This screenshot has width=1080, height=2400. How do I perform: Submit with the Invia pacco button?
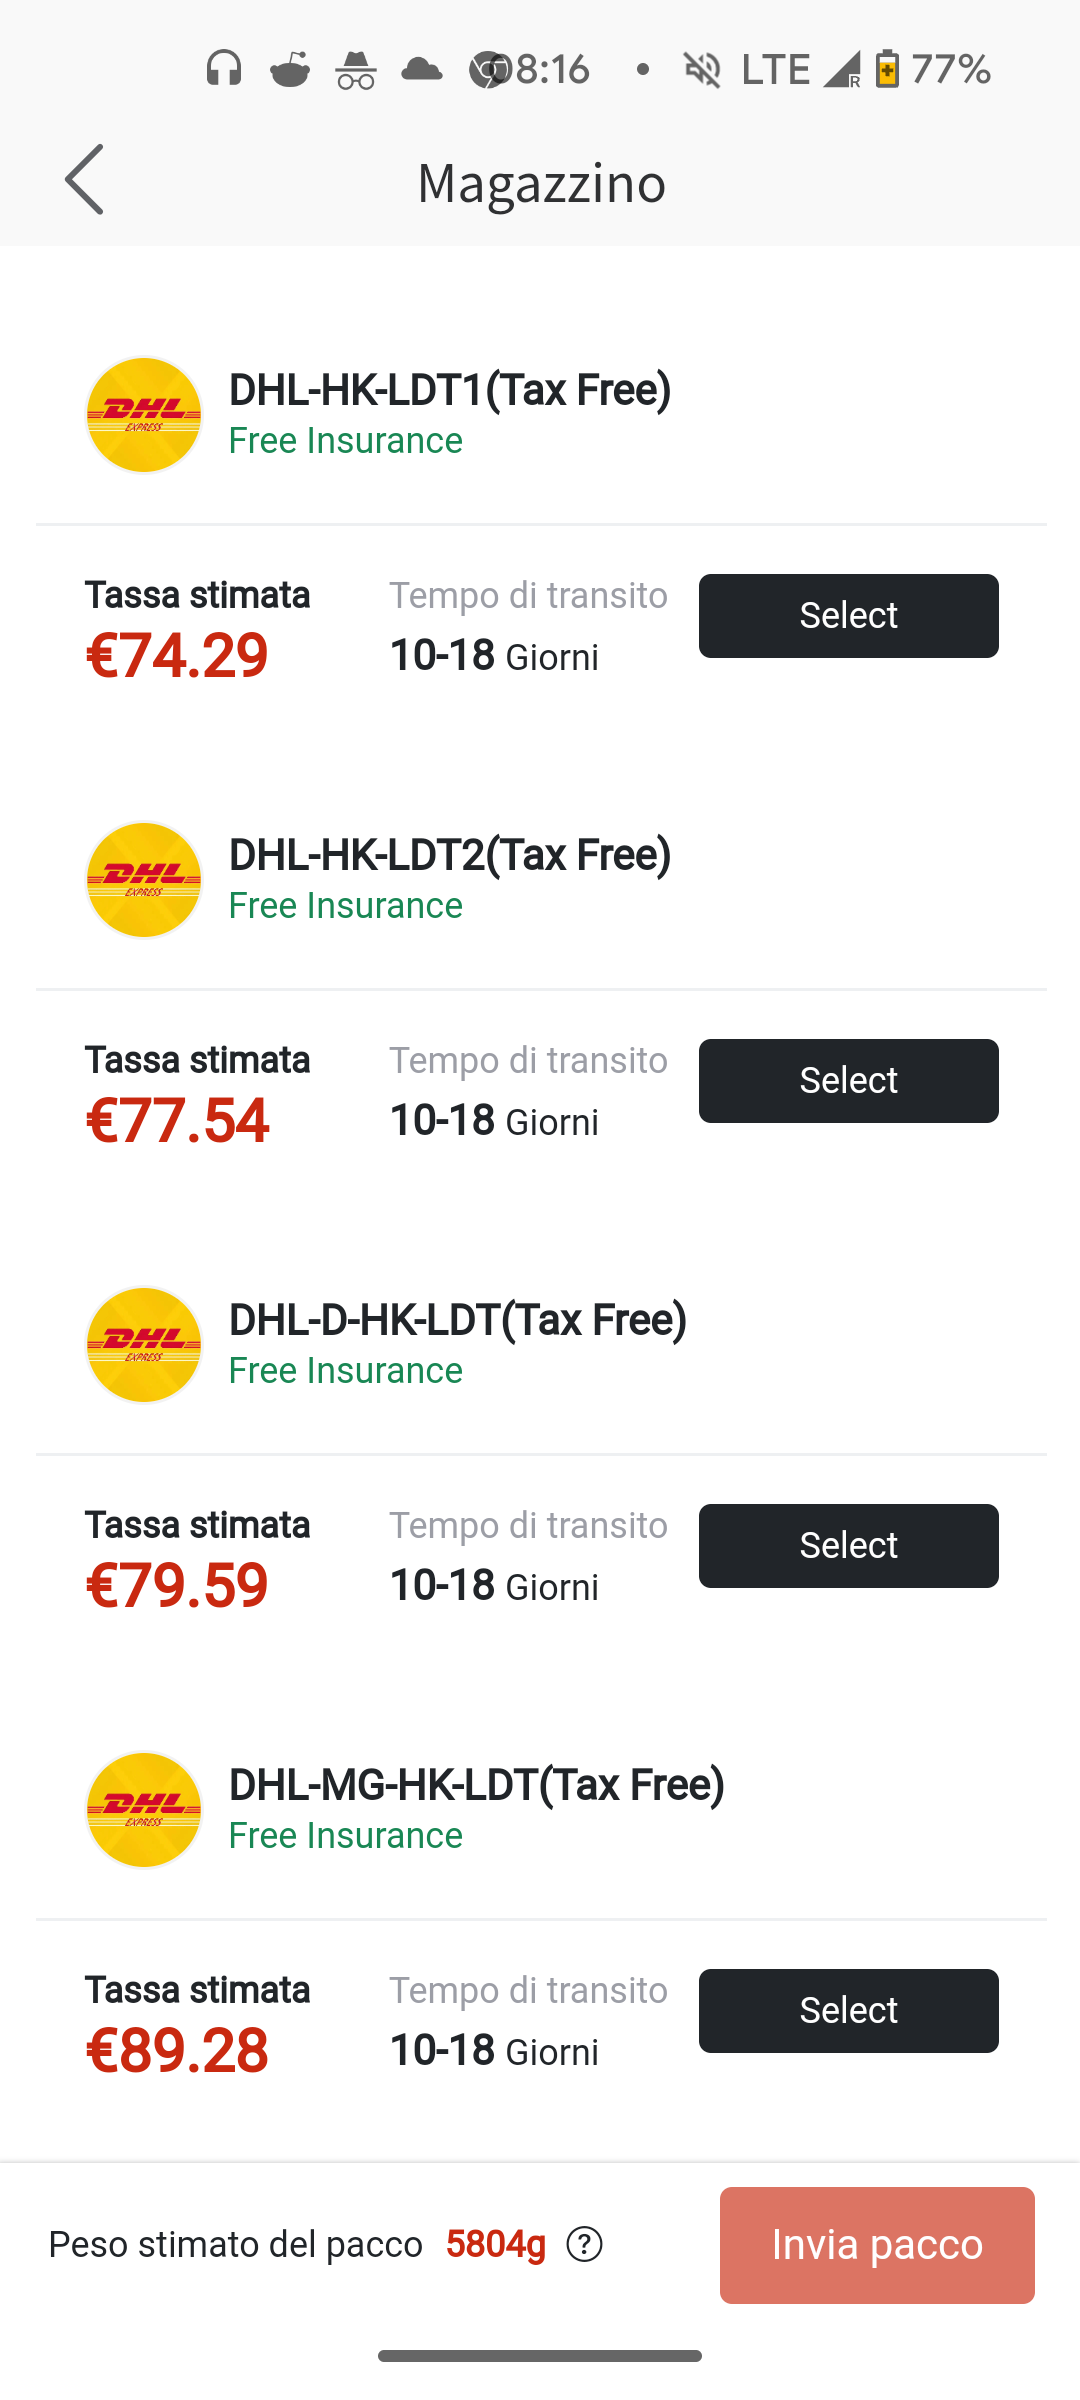[877, 2245]
